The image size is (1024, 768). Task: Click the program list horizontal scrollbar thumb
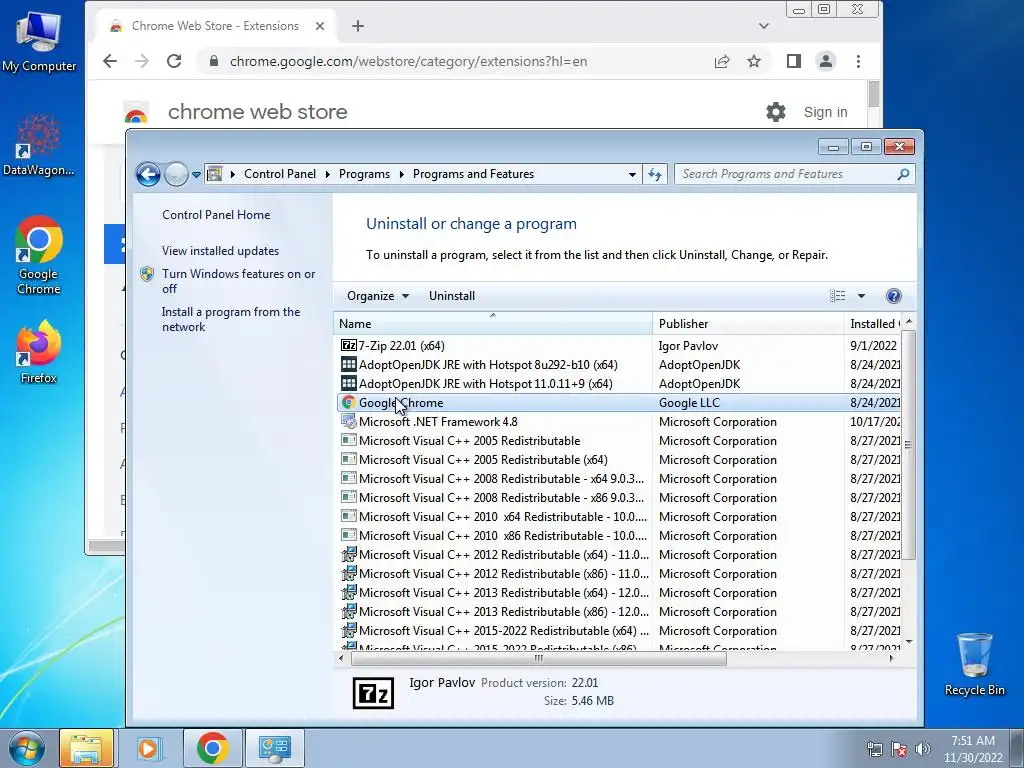(x=538, y=658)
